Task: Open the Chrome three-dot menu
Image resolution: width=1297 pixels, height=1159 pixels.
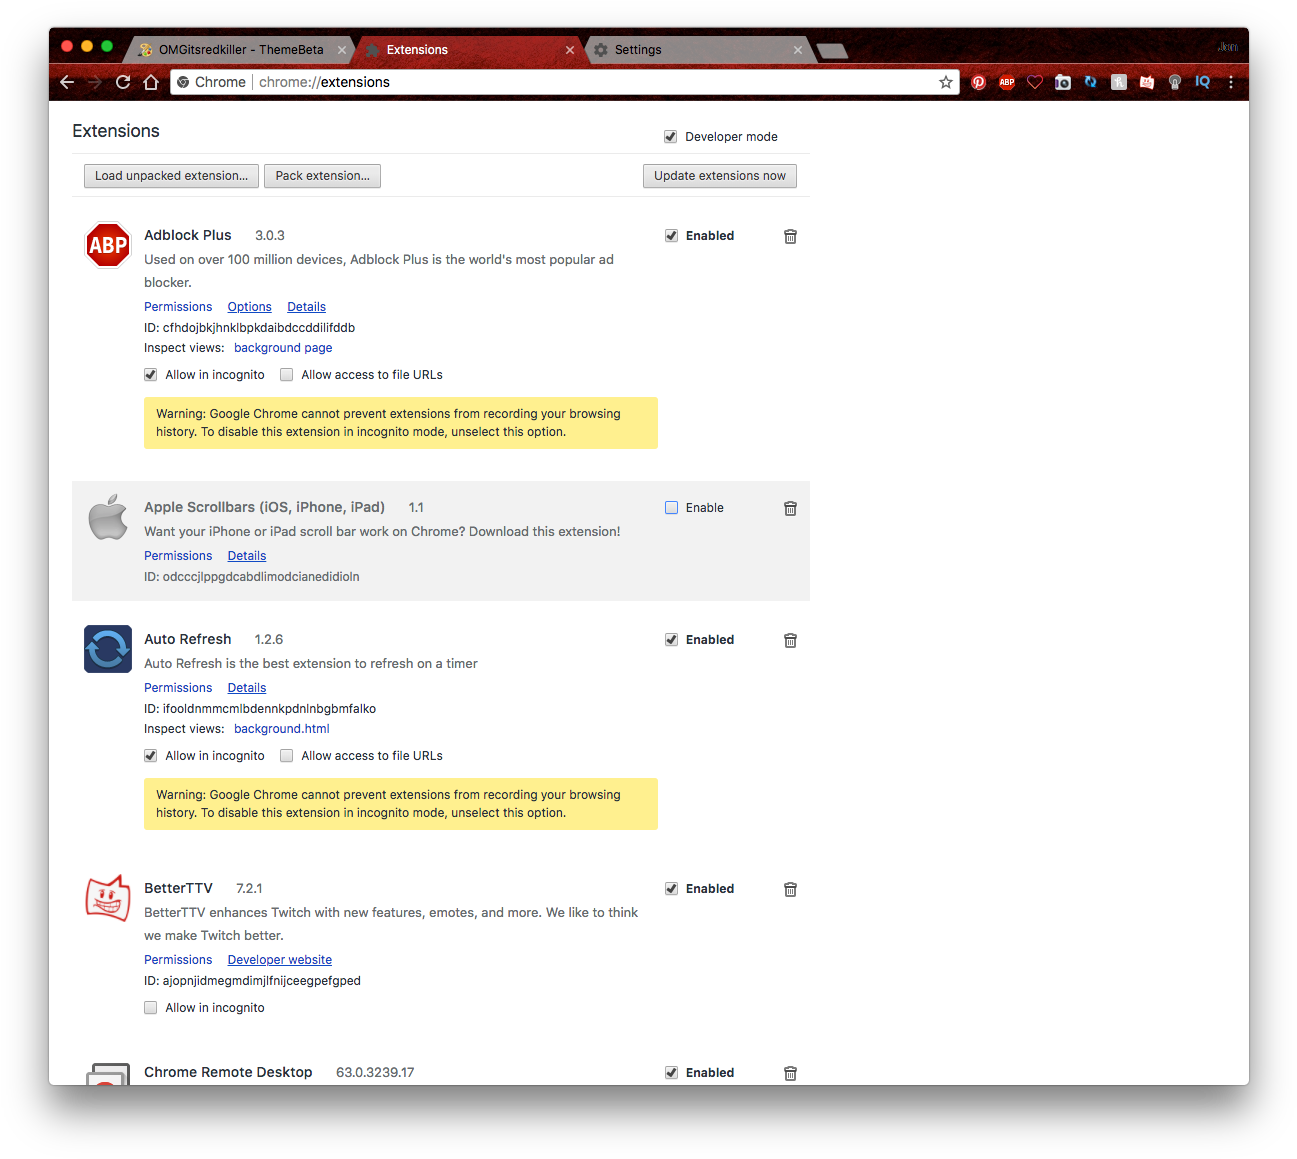Action: tap(1231, 82)
